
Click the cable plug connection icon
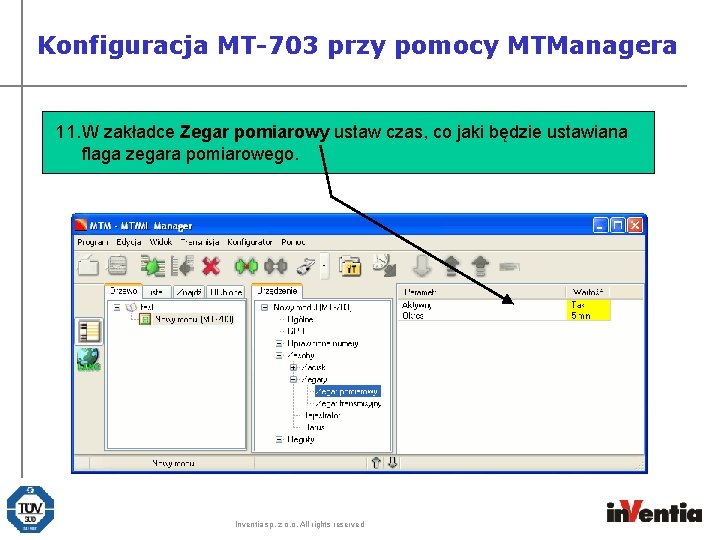pyautogui.click(x=306, y=266)
